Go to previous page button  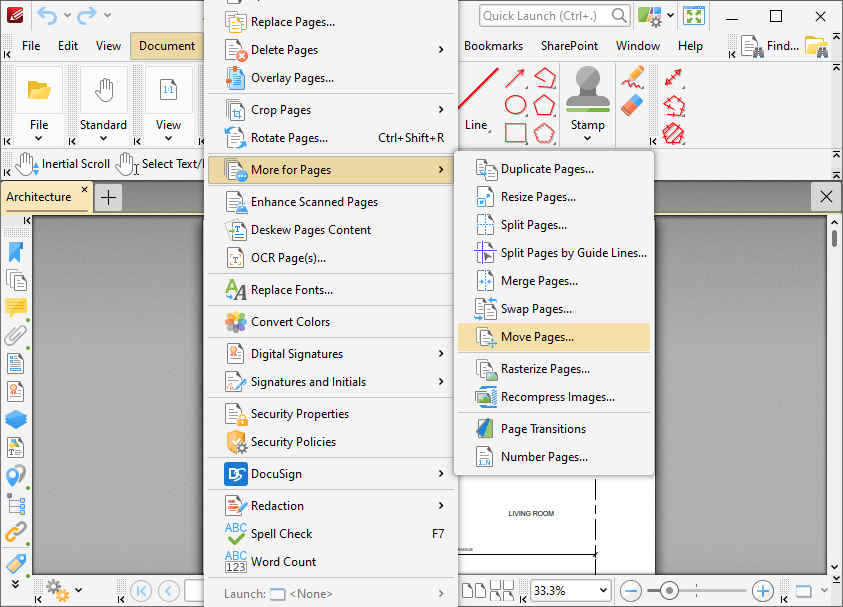[168, 591]
